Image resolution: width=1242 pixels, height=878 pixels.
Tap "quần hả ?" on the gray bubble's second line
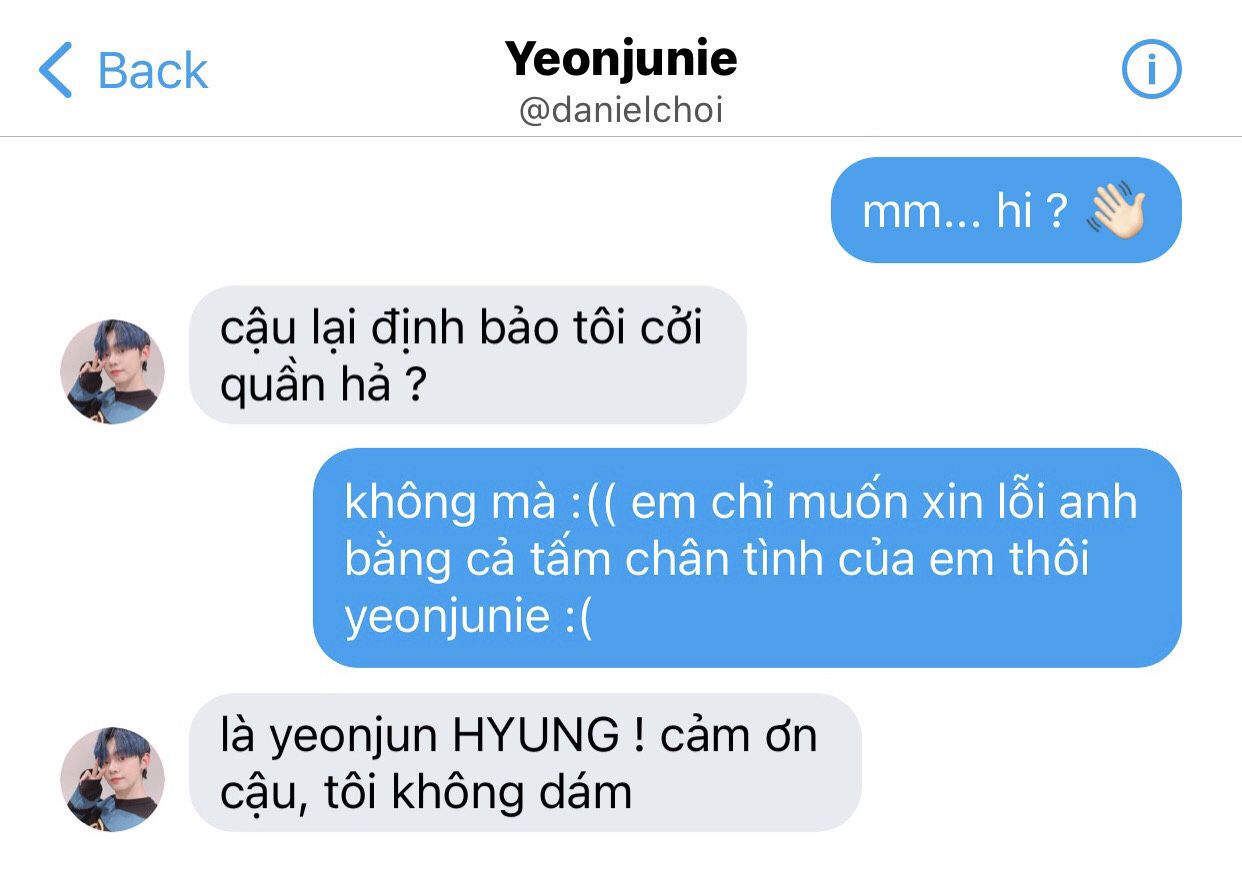[320, 387]
